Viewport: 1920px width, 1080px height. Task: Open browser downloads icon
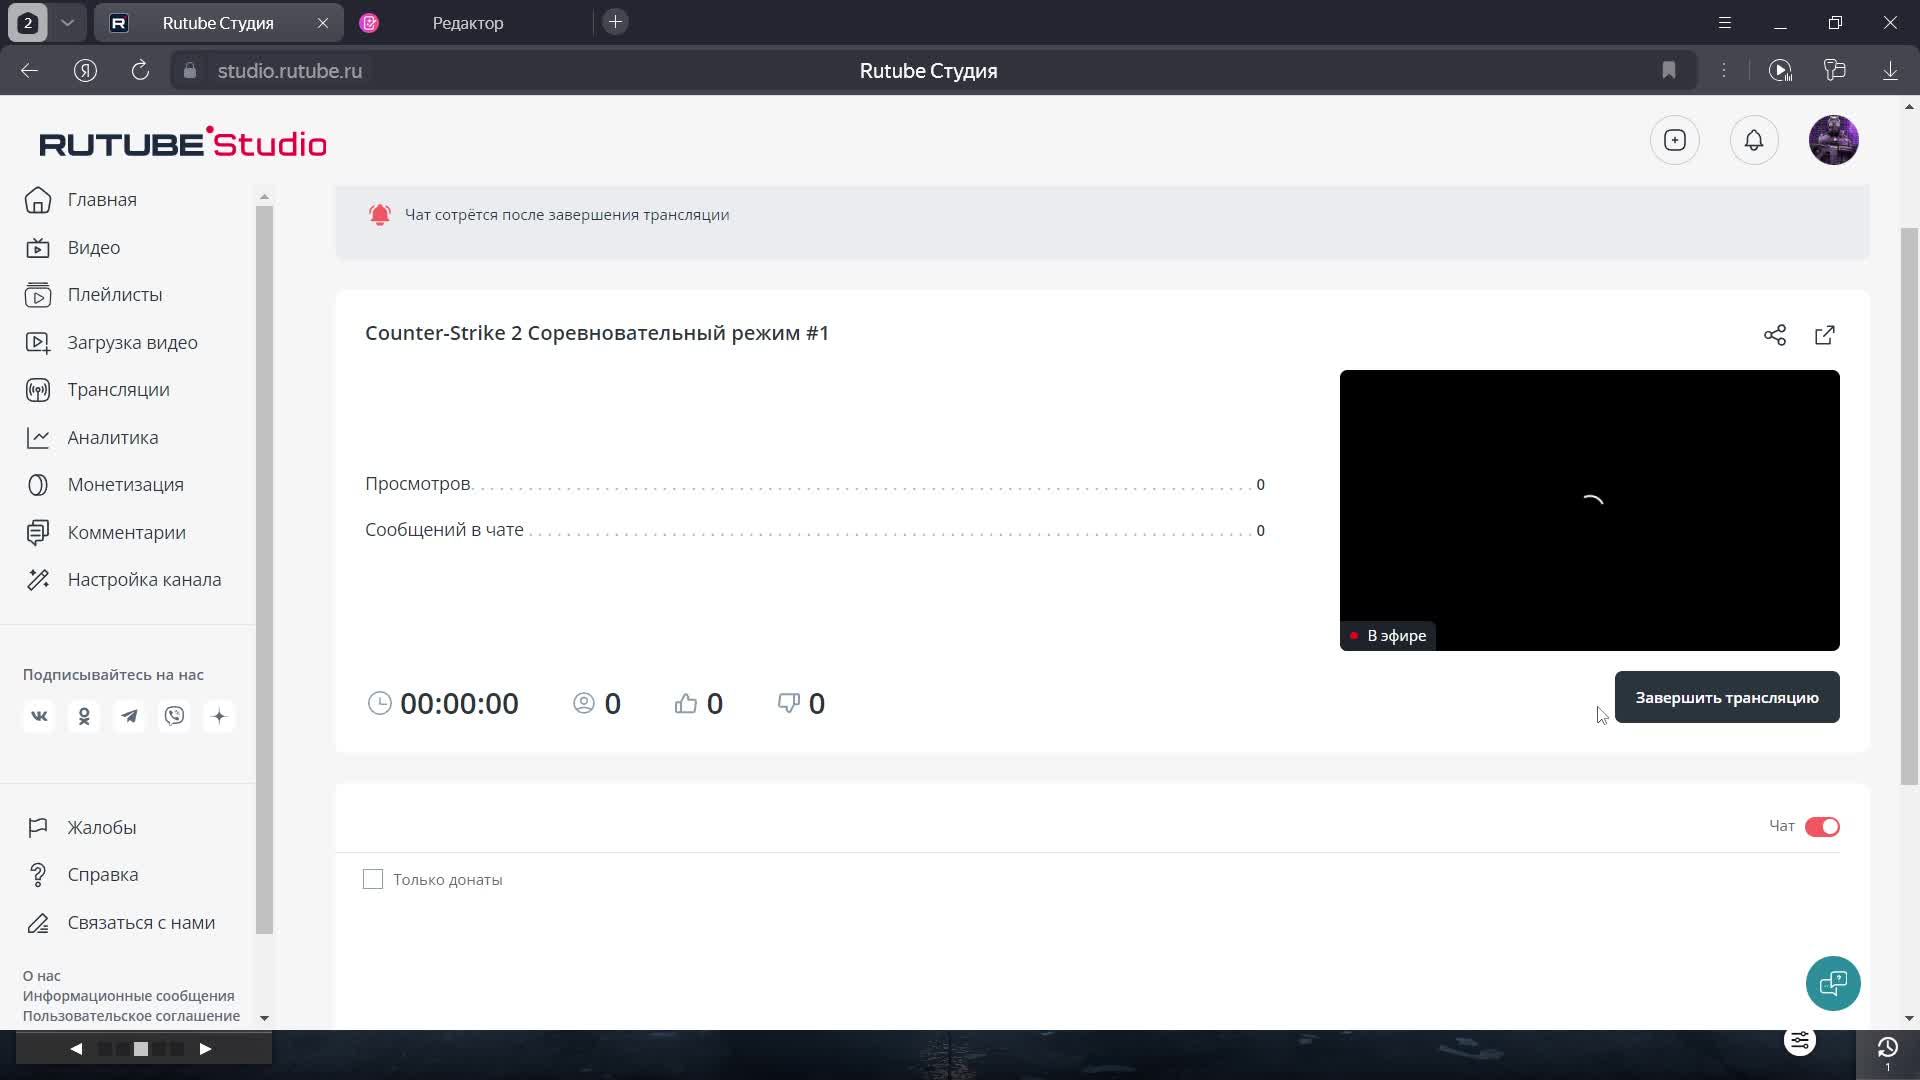click(x=1890, y=70)
